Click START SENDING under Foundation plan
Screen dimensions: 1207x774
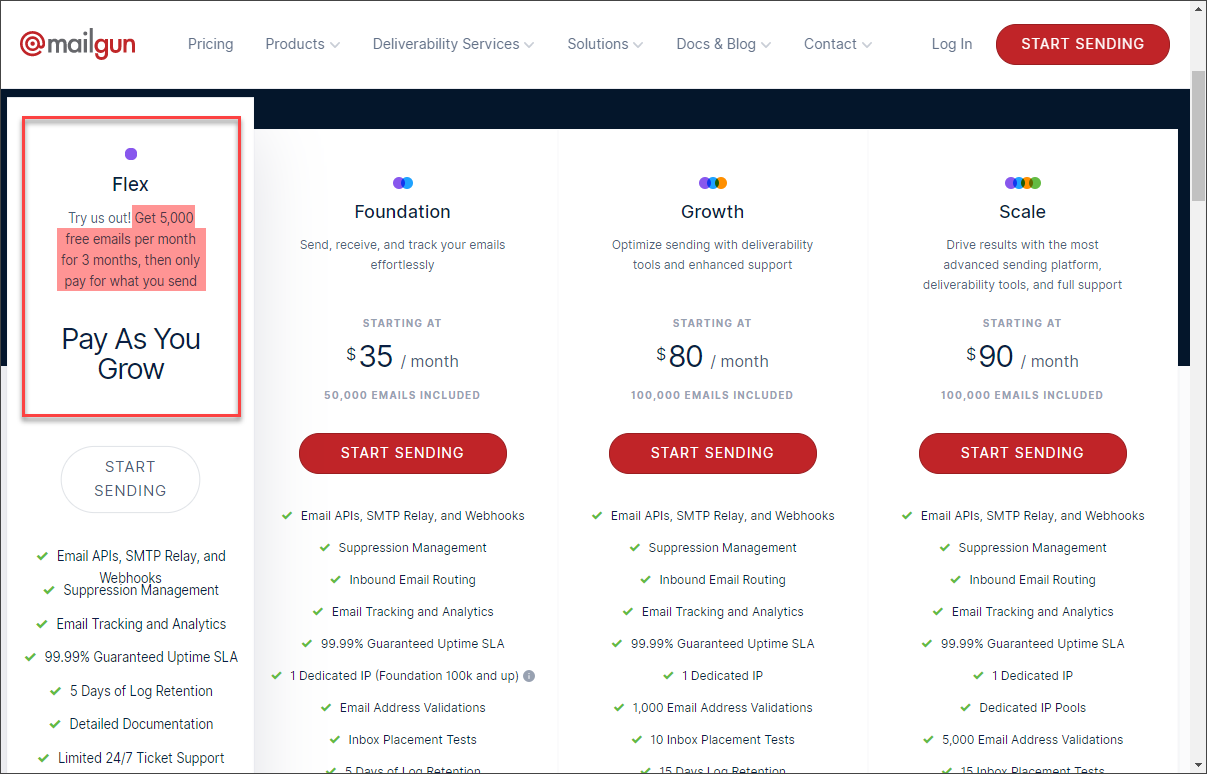click(x=403, y=453)
